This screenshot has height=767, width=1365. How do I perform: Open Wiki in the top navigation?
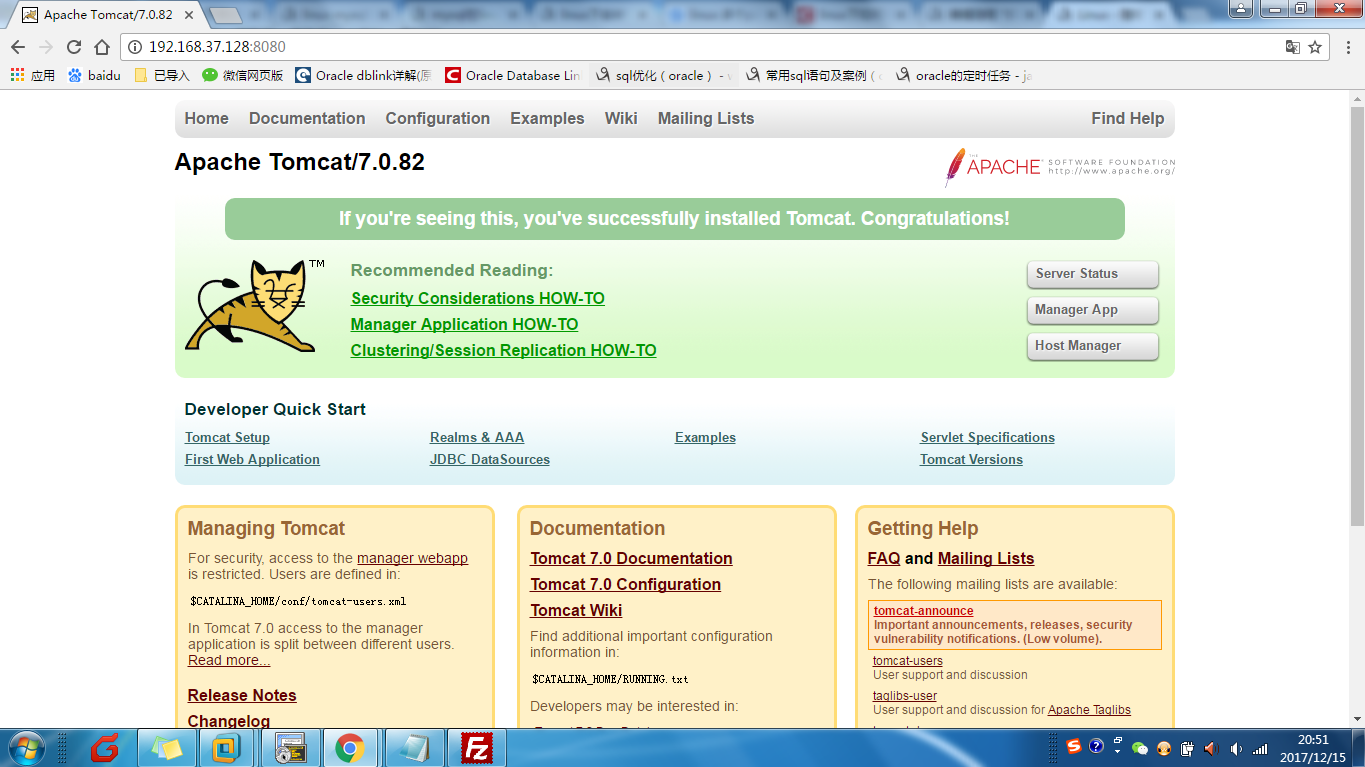(x=621, y=118)
